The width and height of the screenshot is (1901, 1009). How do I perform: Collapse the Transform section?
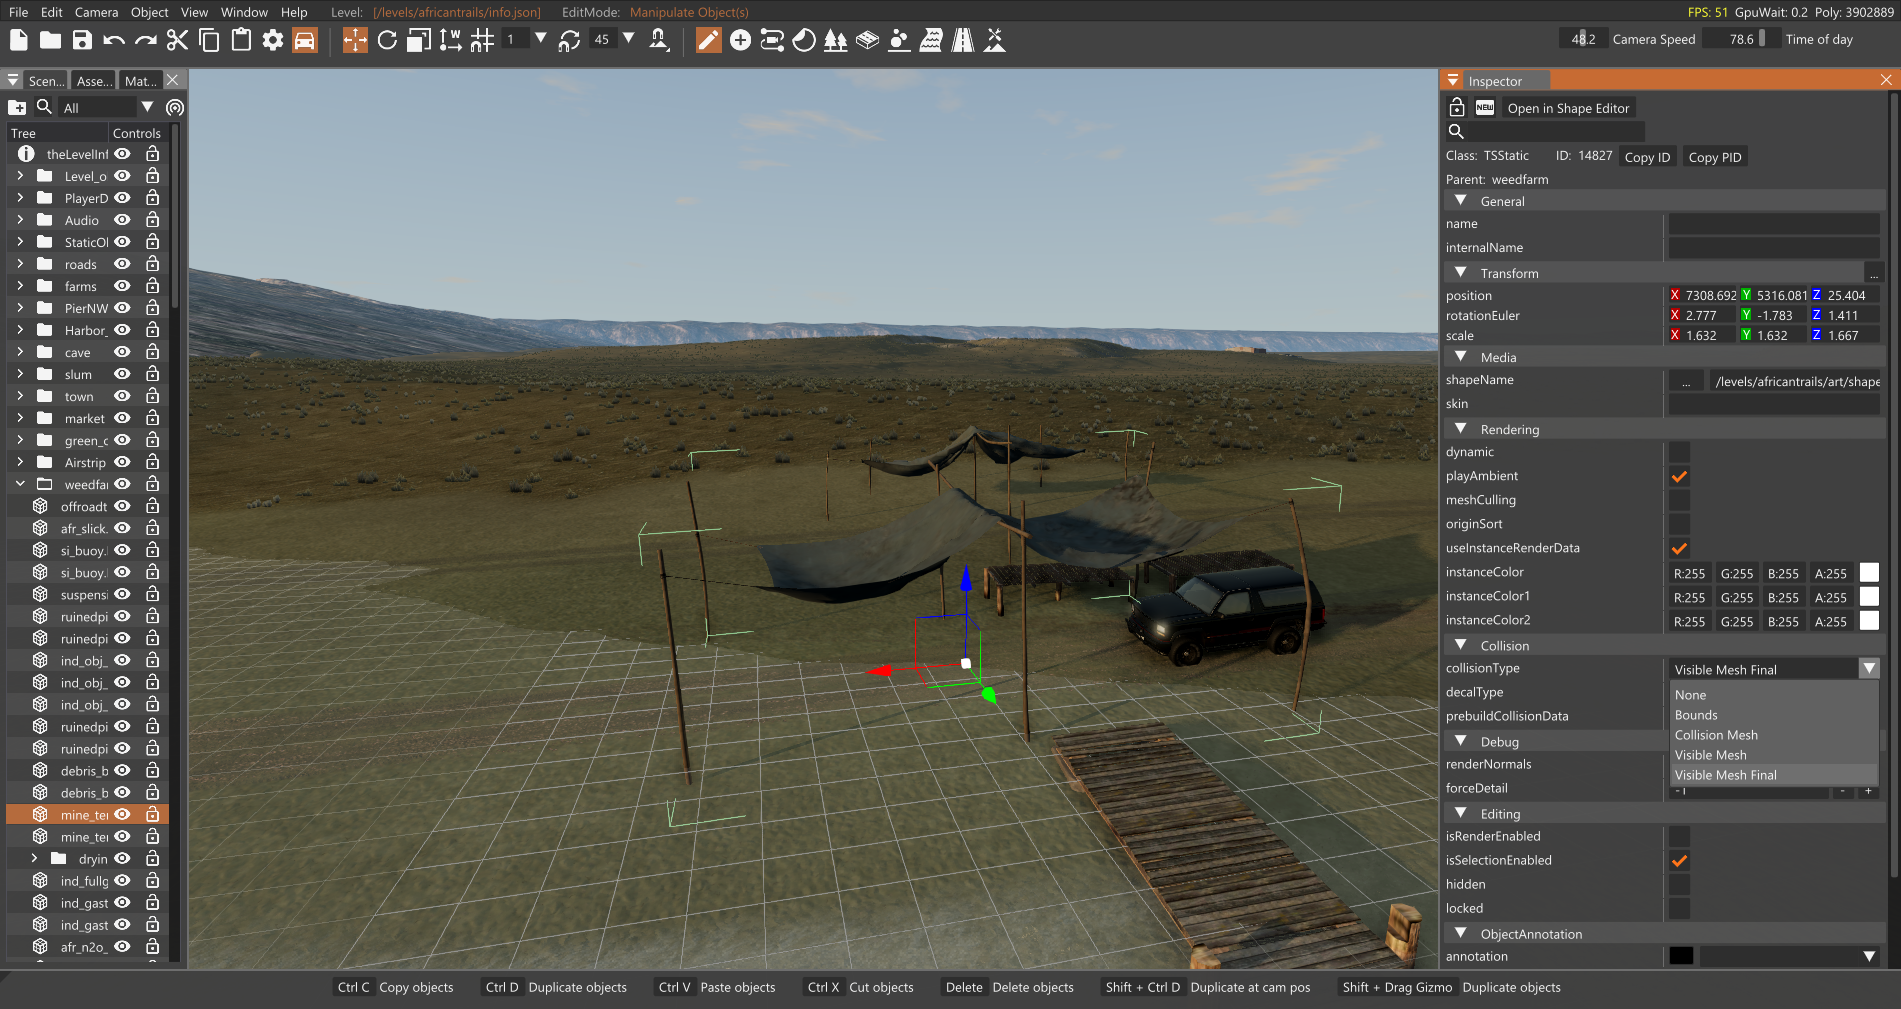coord(1461,273)
